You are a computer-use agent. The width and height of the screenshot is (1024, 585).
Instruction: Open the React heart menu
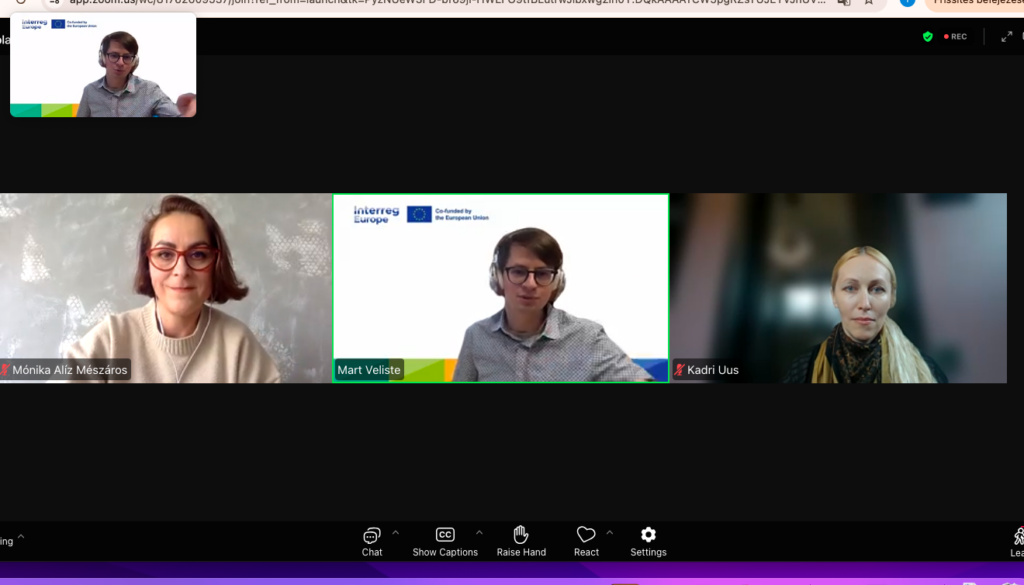[586, 542]
